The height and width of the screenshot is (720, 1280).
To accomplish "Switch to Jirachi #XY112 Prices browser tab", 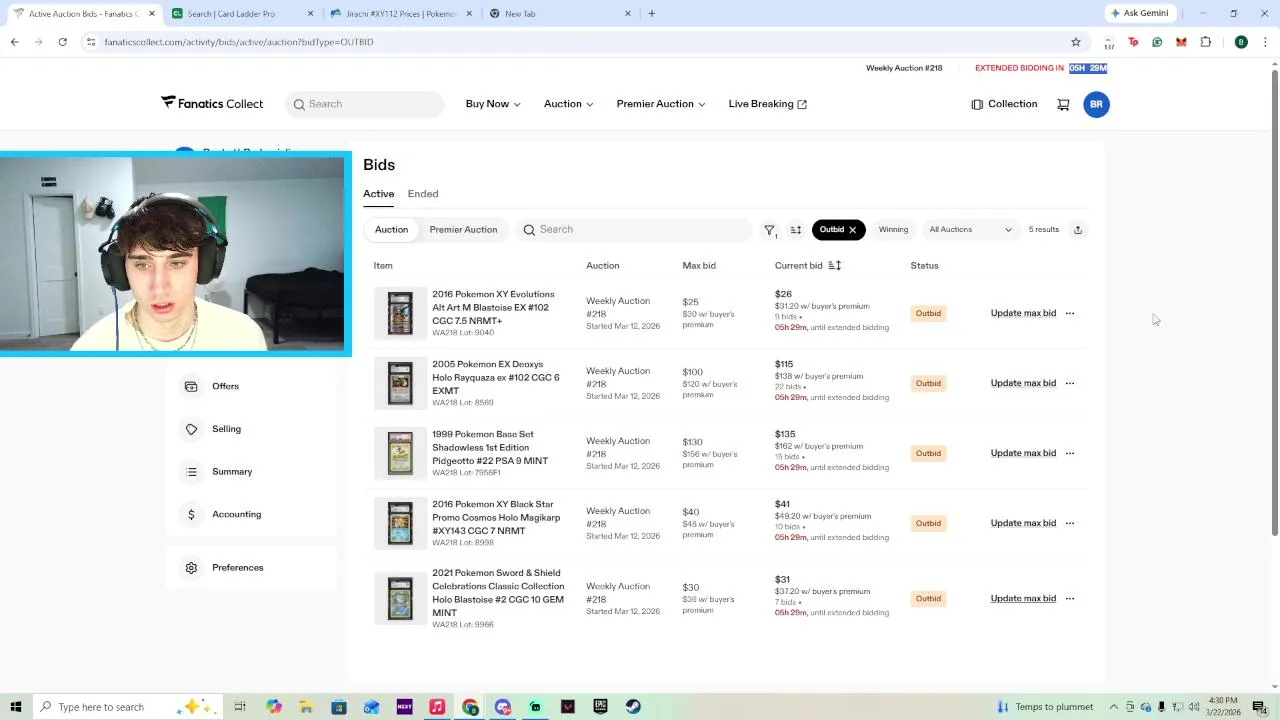I will coord(400,13).
